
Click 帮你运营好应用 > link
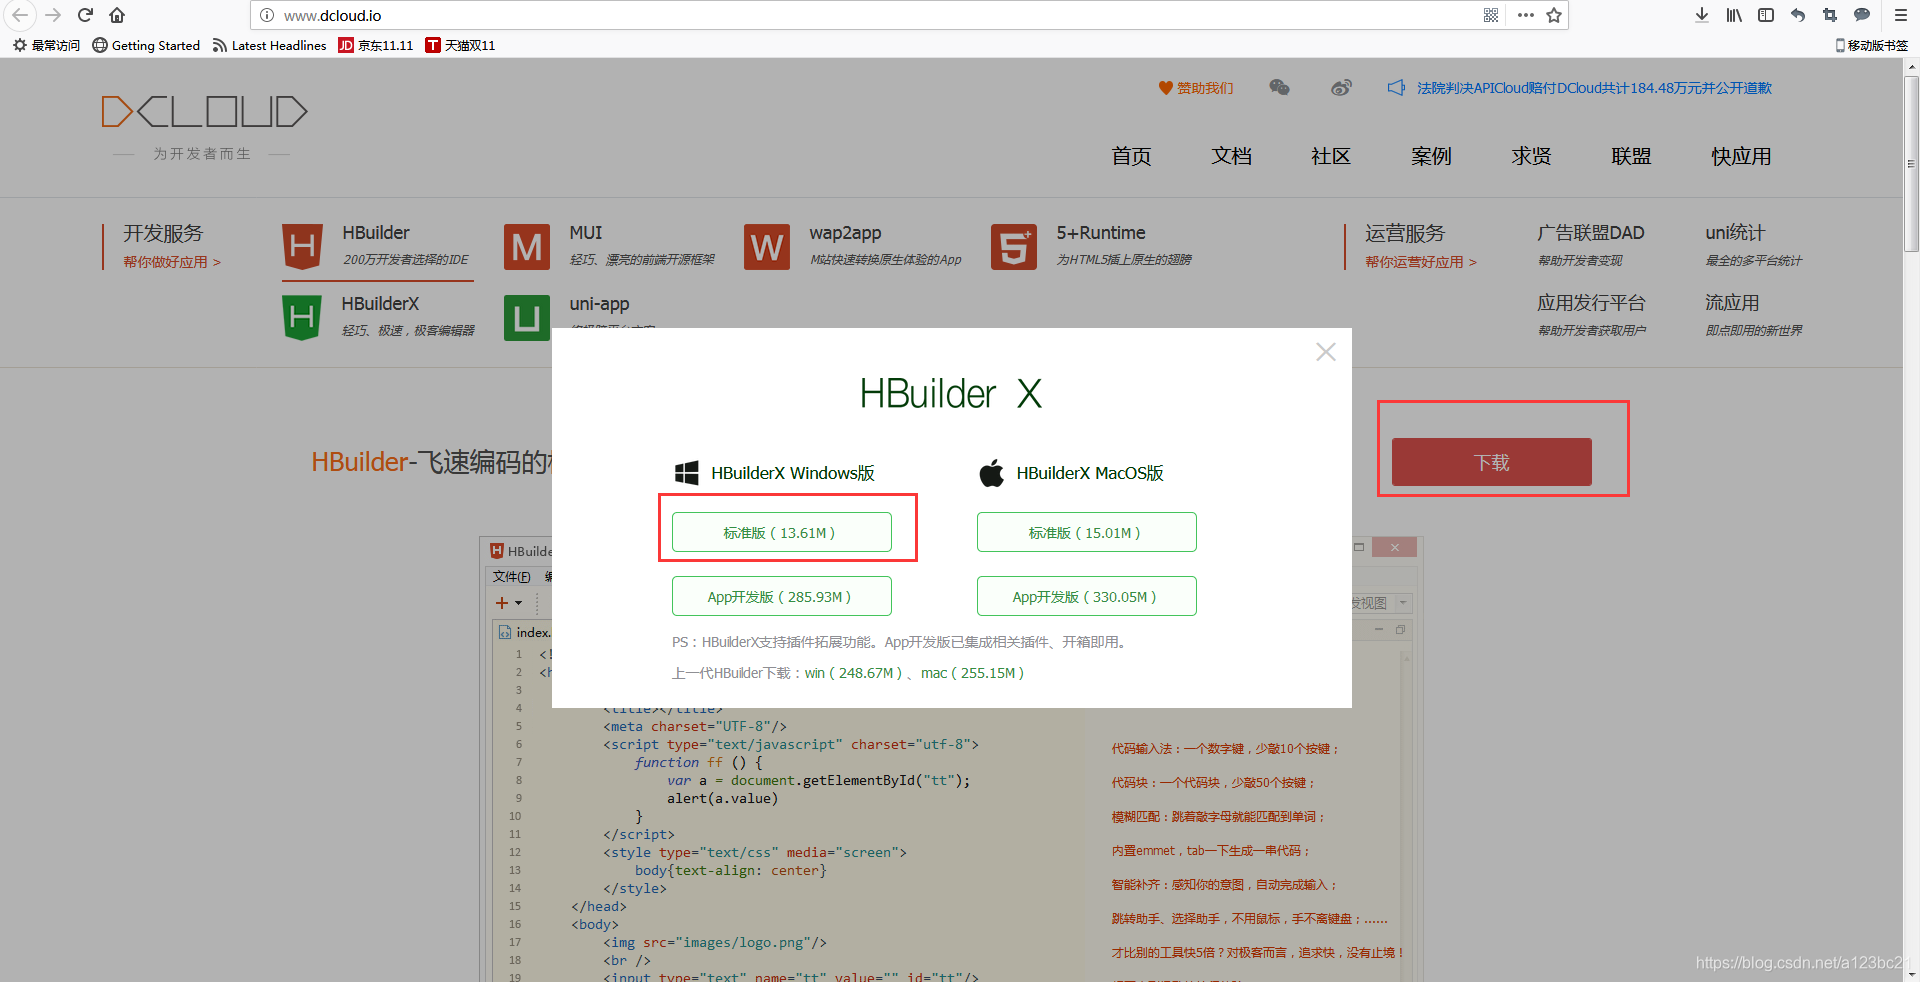coord(1421,262)
